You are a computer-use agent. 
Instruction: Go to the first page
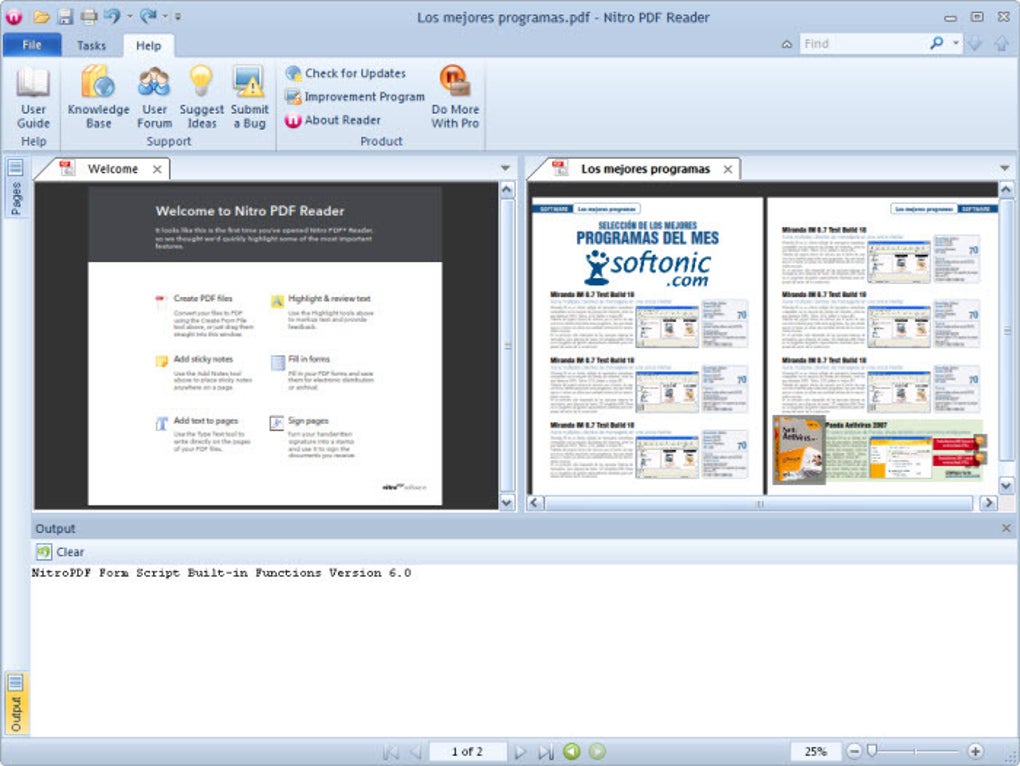pyautogui.click(x=390, y=752)
